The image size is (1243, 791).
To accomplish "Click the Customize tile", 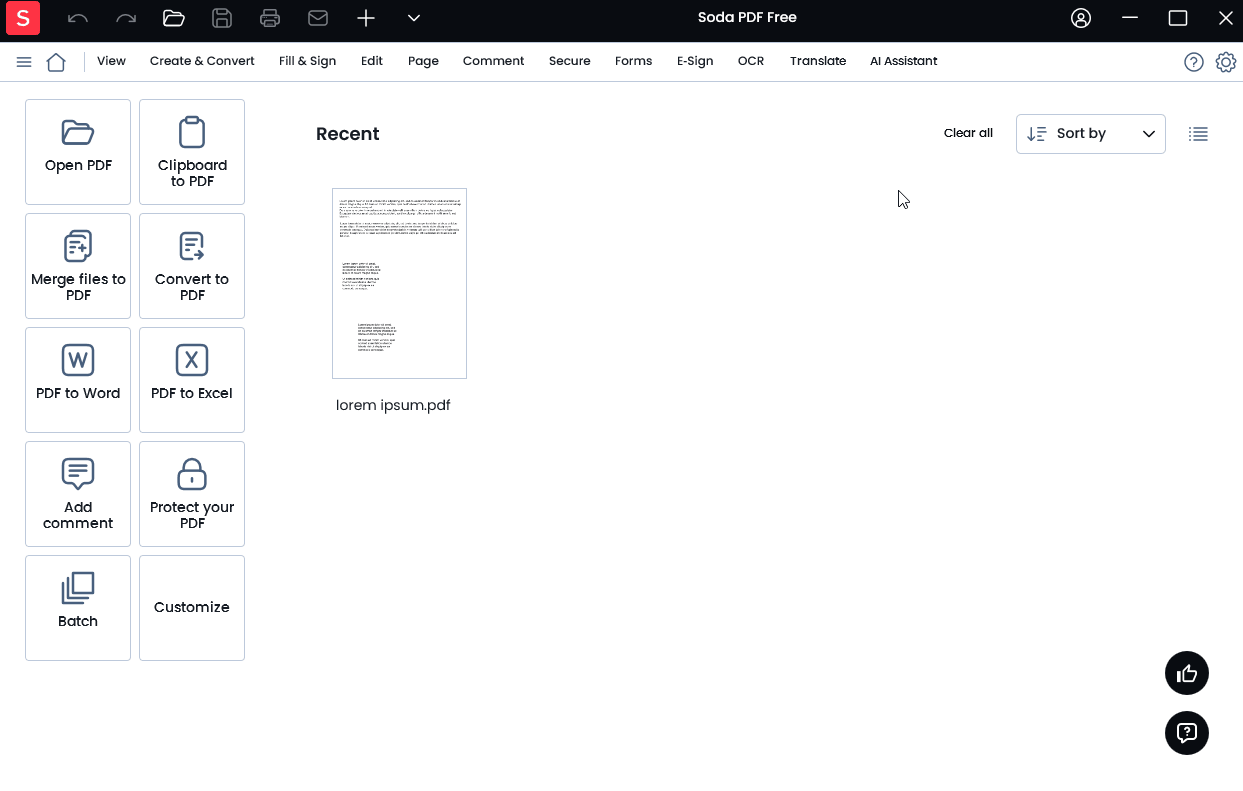I will (x=192, y=608).
